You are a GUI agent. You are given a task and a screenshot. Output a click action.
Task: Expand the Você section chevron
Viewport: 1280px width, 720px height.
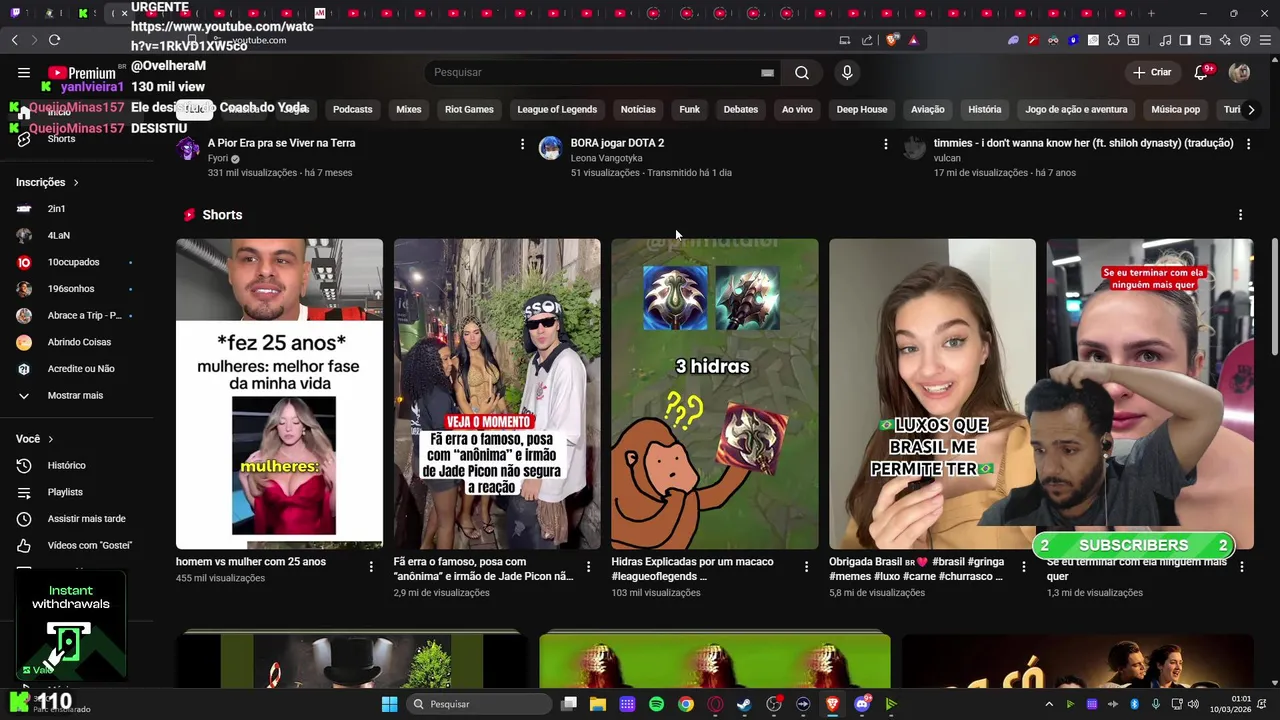(x=51, y=439)
